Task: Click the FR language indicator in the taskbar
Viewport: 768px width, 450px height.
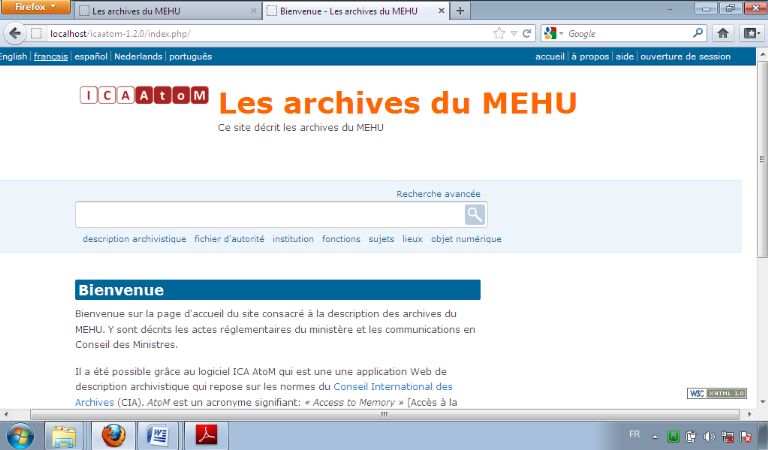Action: (634, 434)
